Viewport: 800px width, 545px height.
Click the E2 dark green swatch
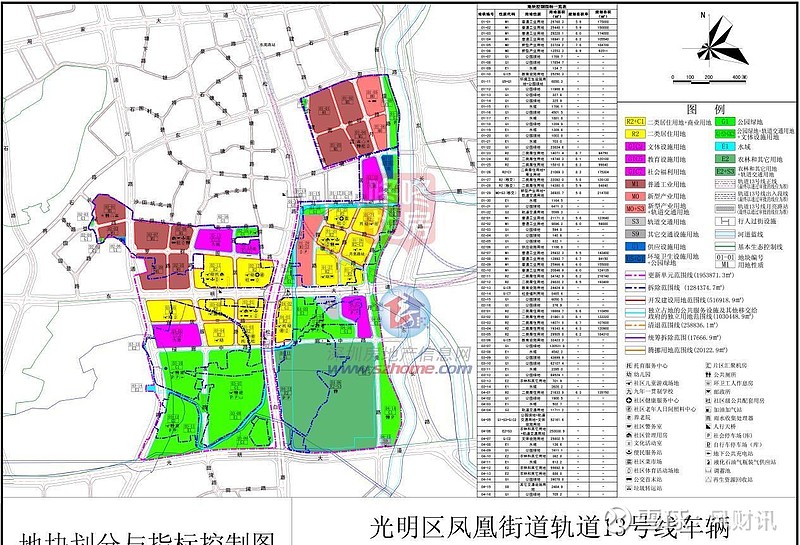coord(724,159)
